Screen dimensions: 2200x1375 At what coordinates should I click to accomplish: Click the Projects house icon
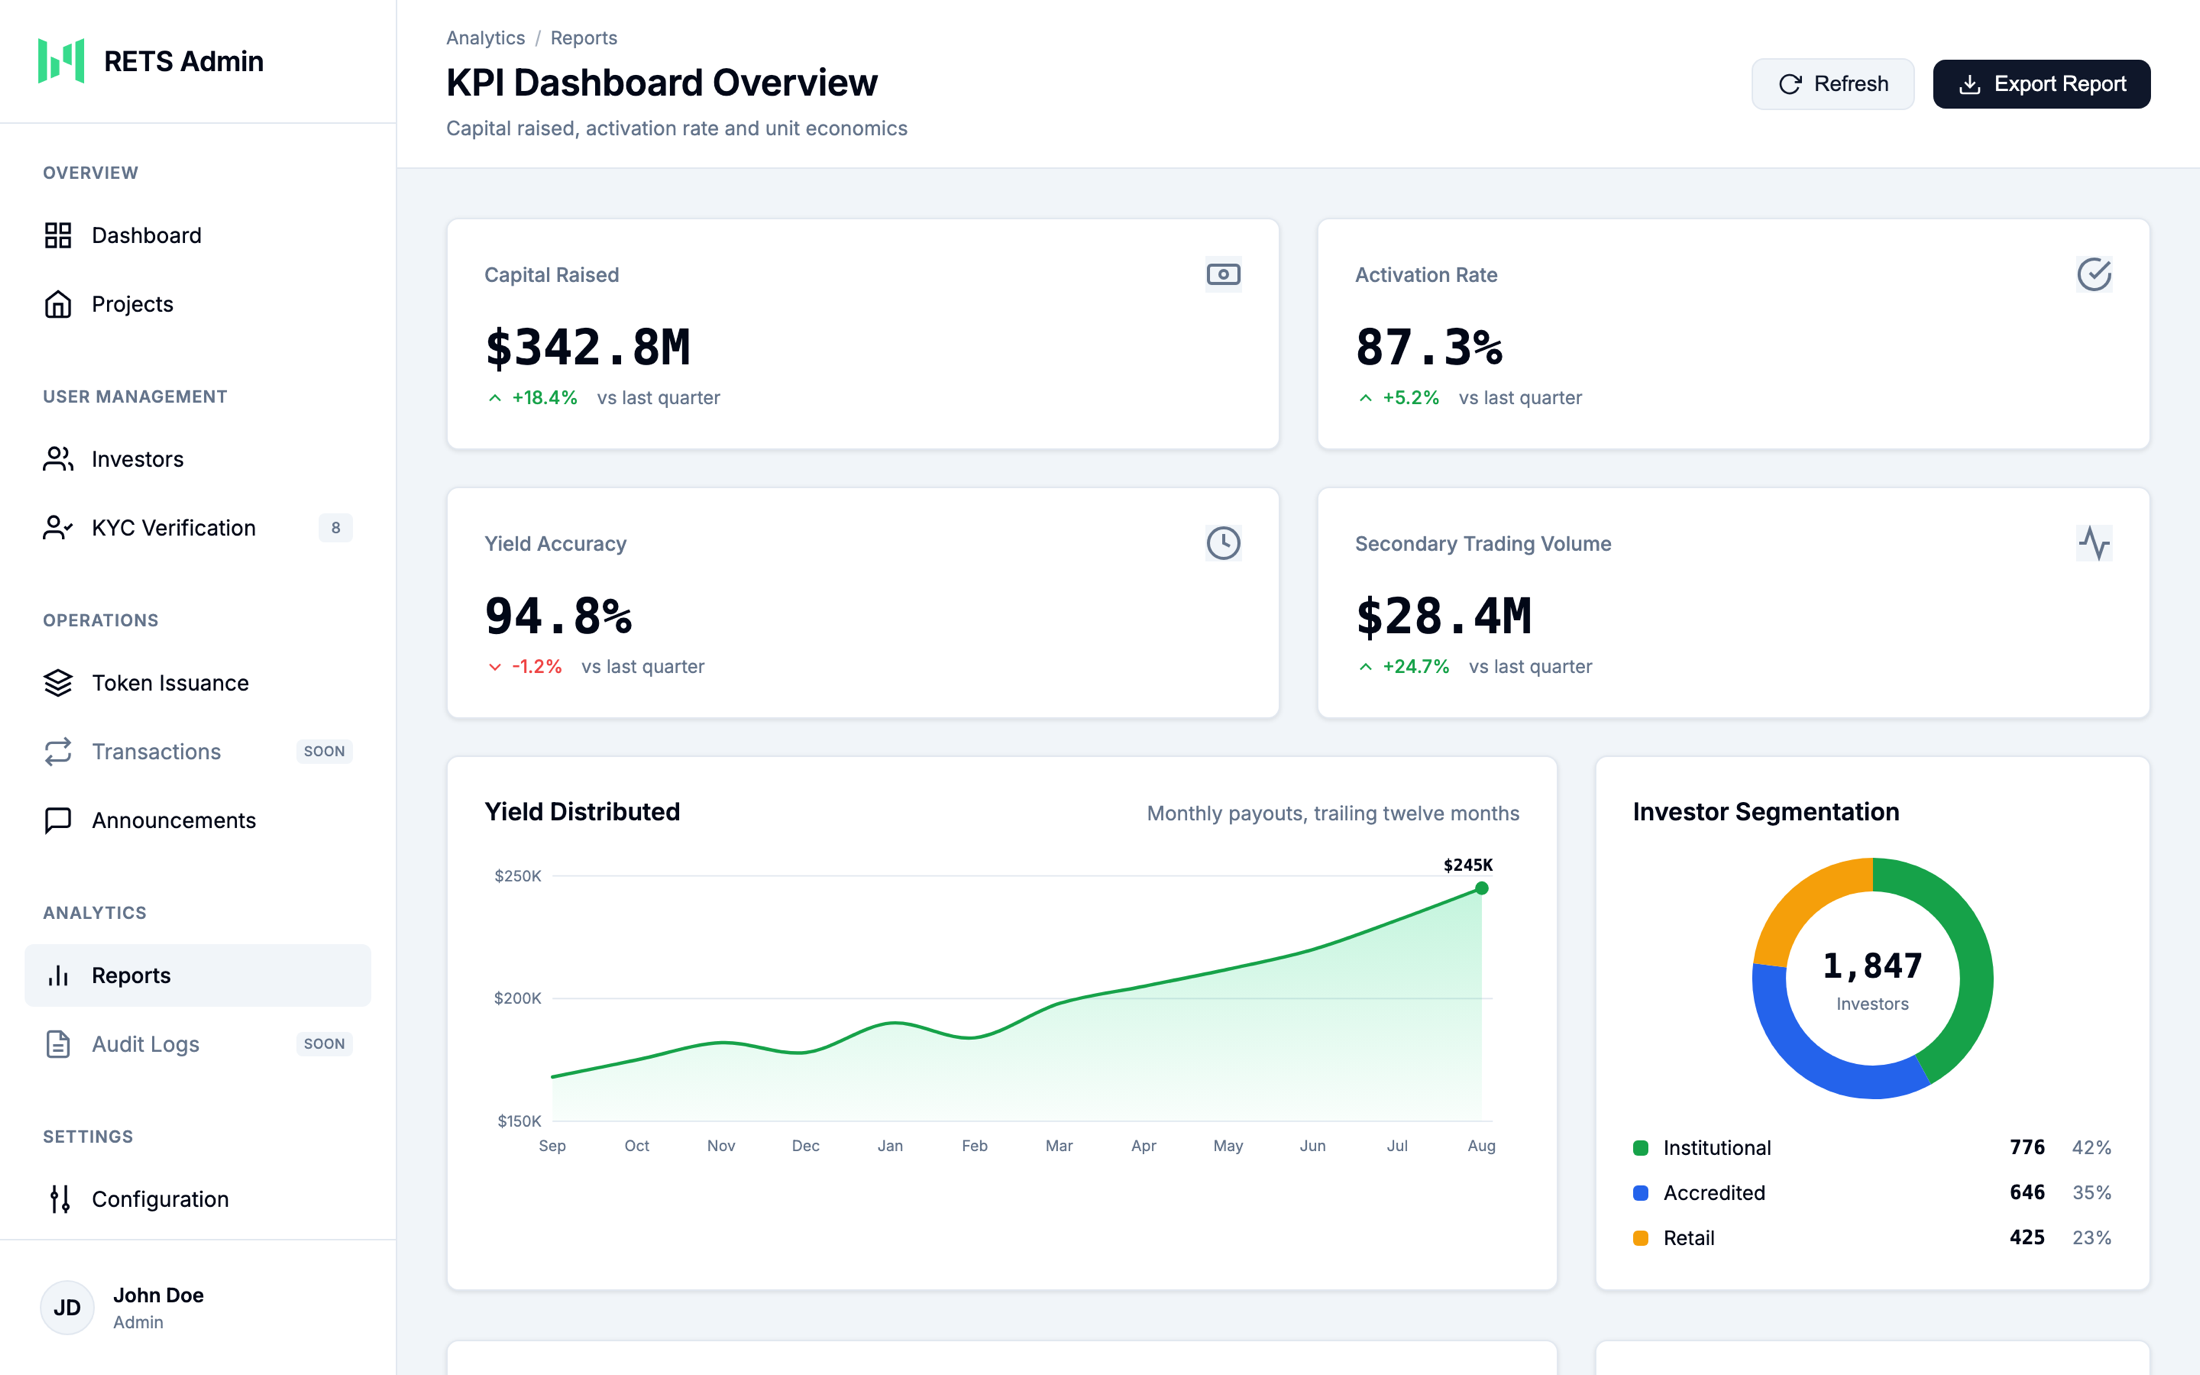coord(58,304)
